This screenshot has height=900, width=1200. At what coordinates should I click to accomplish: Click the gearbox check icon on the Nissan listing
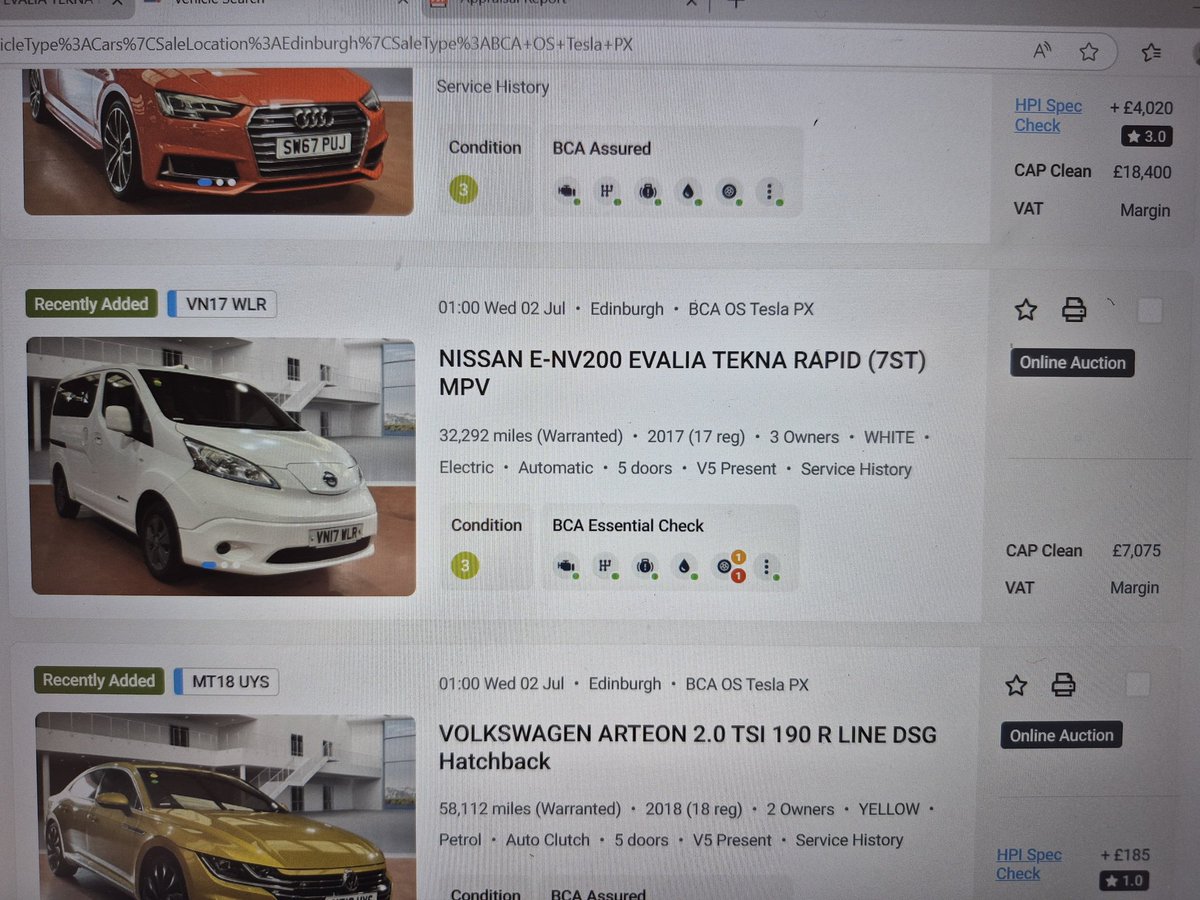[604, 567]
